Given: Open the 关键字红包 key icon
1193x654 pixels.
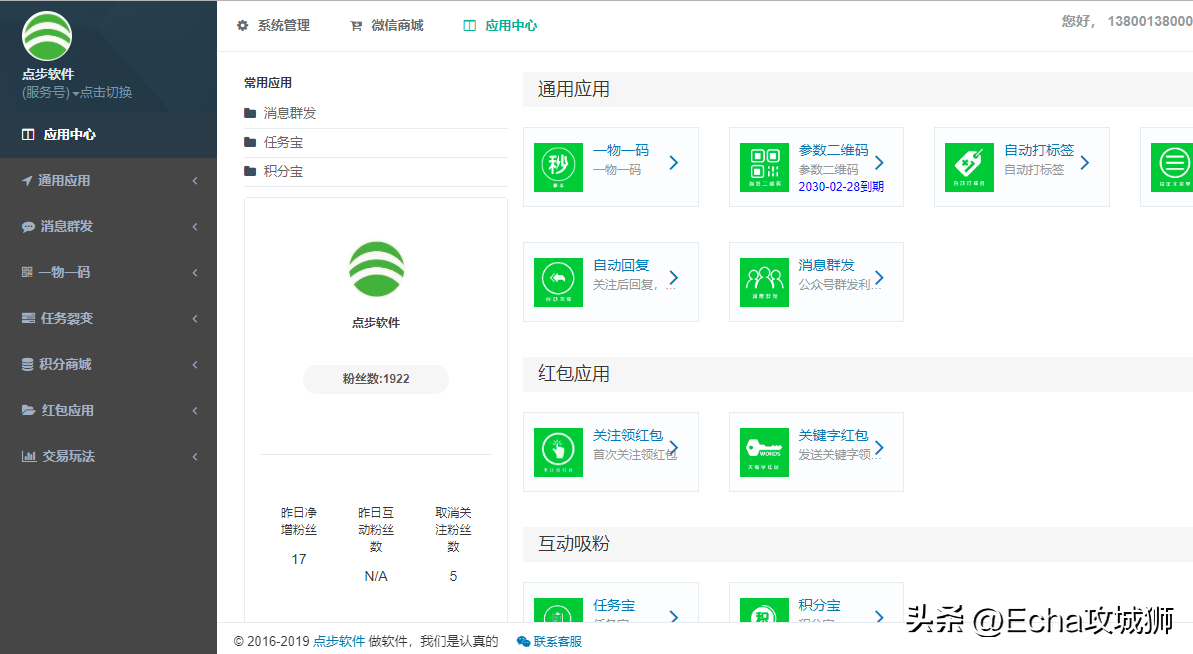Looking at the screenshot, I should pos(764,452).
